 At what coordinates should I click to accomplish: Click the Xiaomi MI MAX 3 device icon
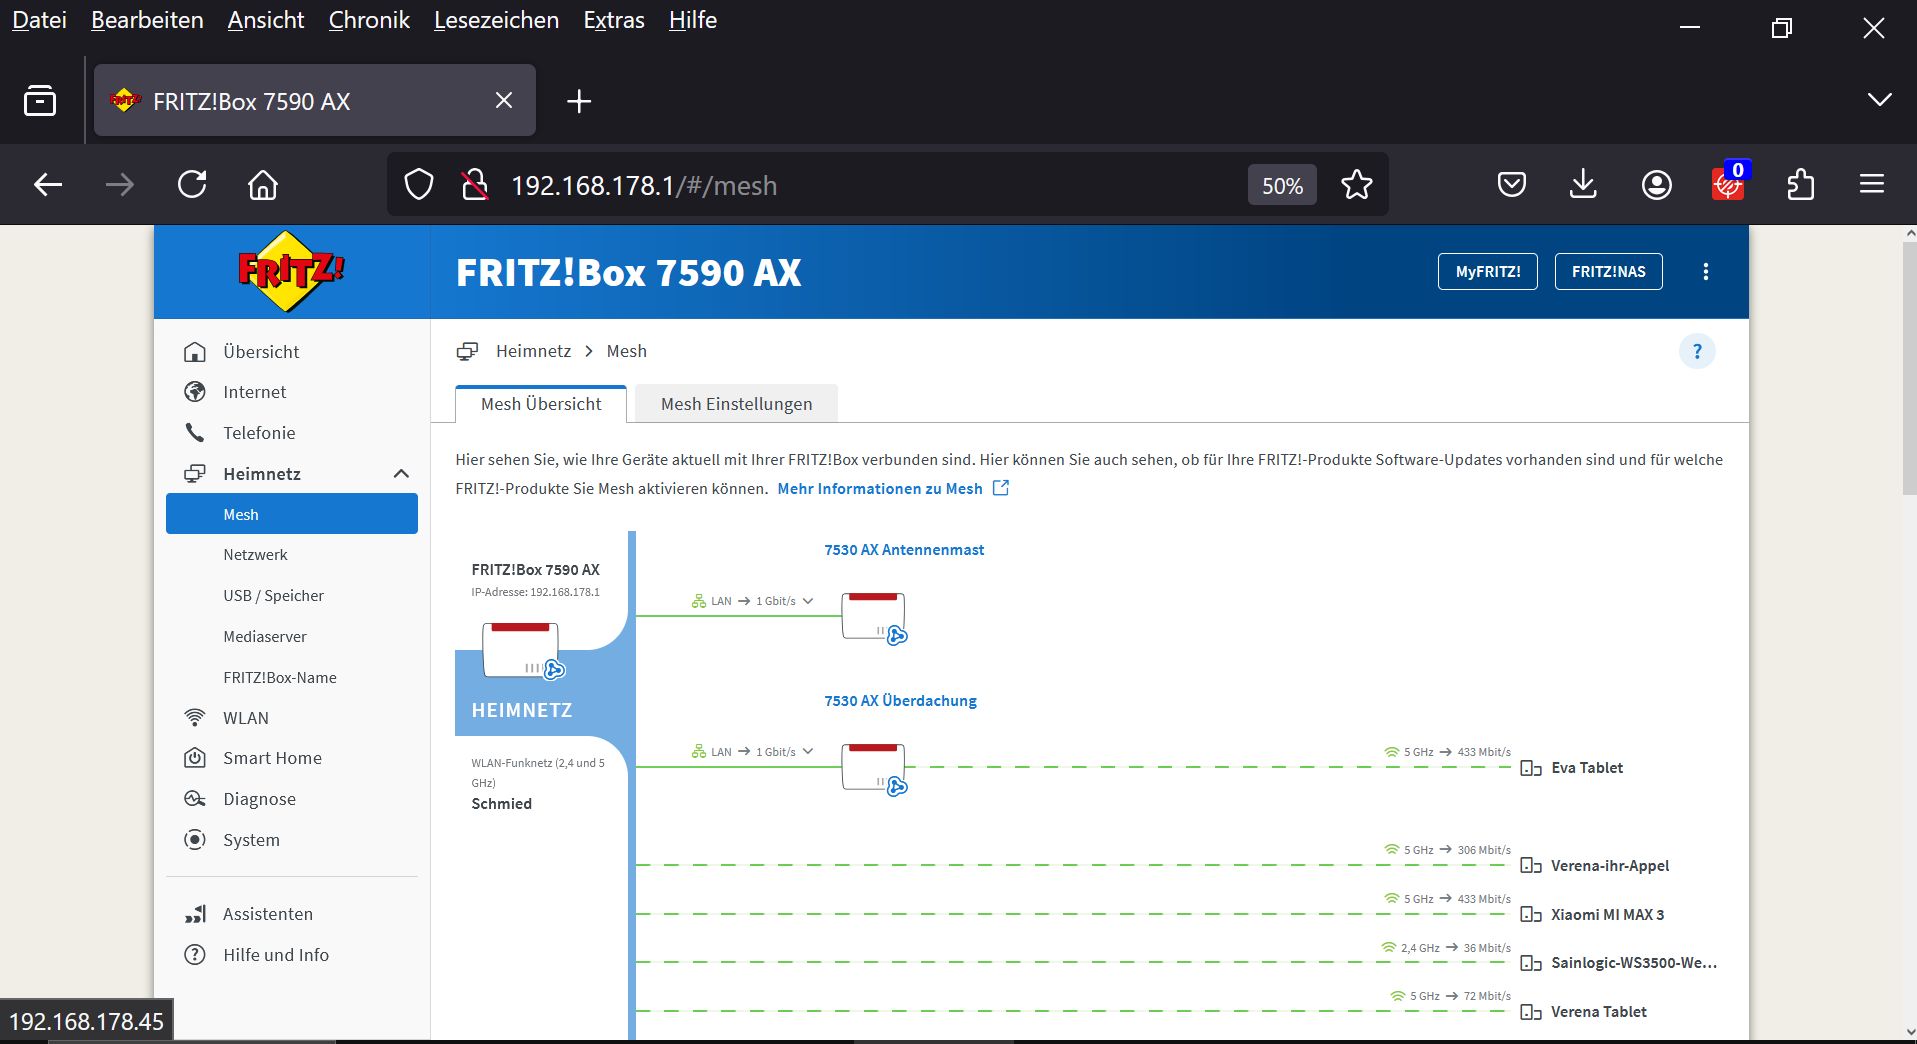[x=1531, y=915]
